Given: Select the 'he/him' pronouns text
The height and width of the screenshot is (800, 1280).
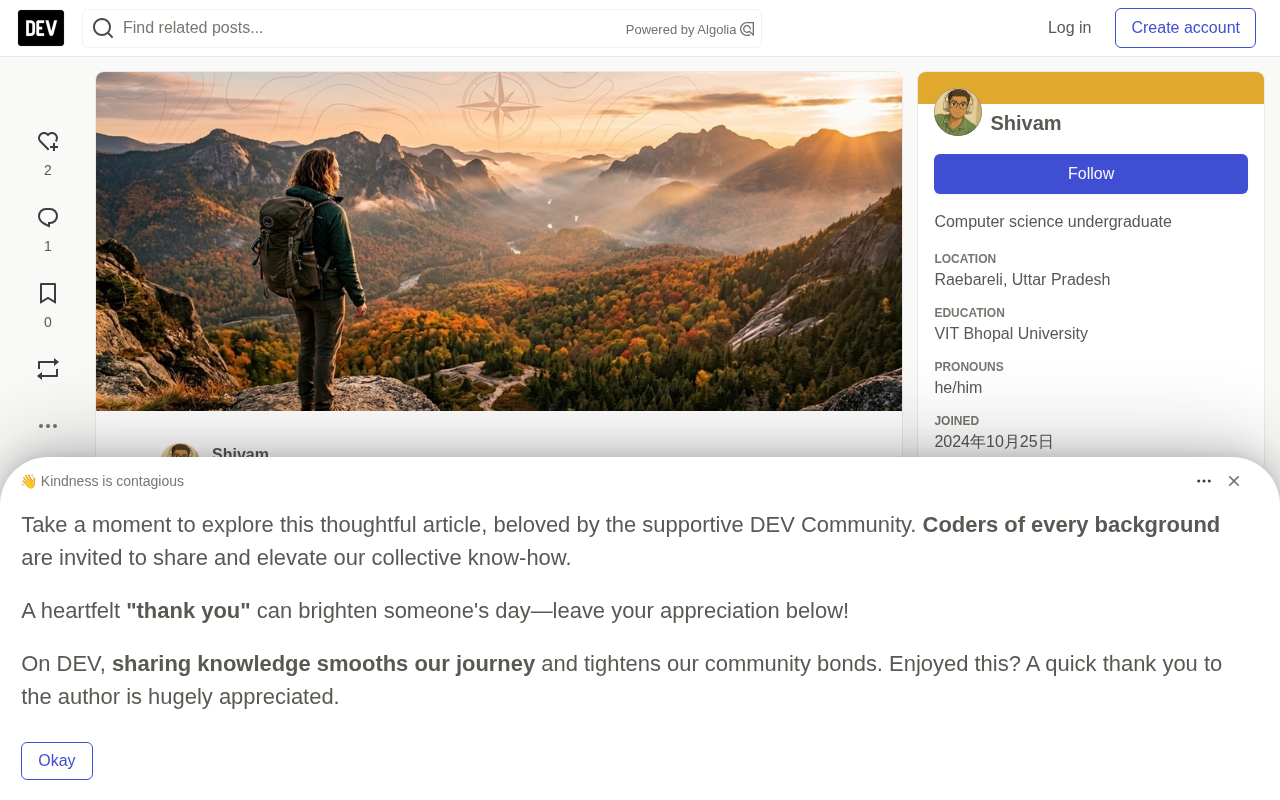Looking at the screenshot, I should pos(958,388).
